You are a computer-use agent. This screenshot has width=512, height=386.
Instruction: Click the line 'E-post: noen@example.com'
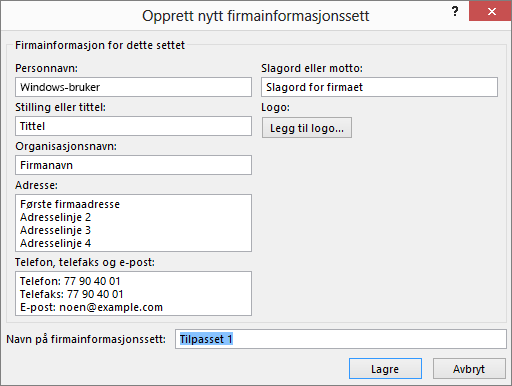click(91, 307)
